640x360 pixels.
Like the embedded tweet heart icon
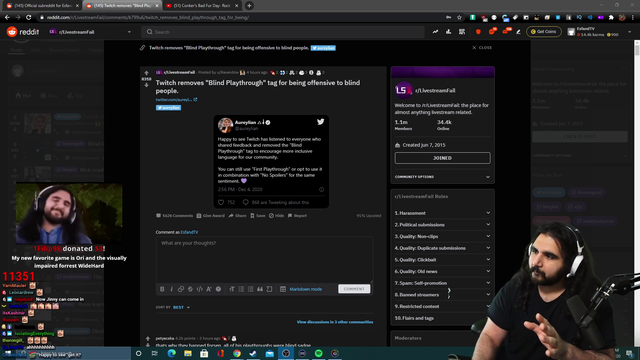point(221,202)
